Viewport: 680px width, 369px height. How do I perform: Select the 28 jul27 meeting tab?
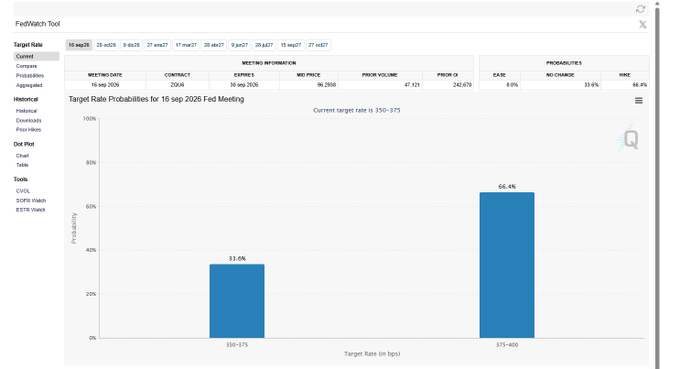(x=264, y=45)
